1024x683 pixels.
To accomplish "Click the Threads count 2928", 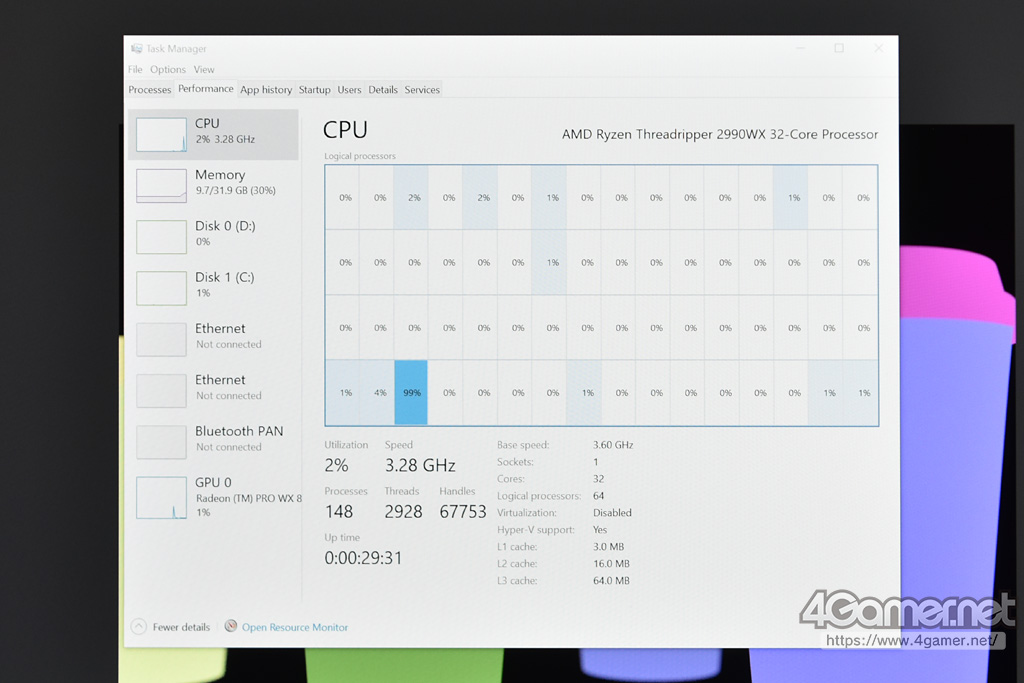I will coord(403,511).
